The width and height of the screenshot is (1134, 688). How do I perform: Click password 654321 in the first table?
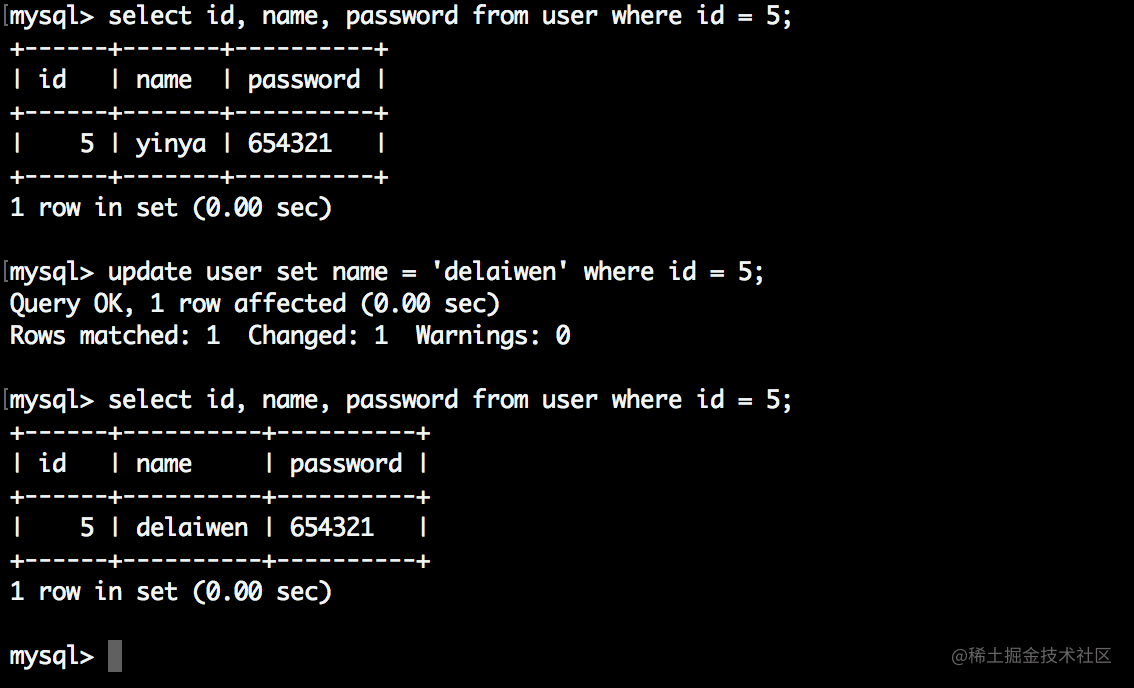click(290, 143)
